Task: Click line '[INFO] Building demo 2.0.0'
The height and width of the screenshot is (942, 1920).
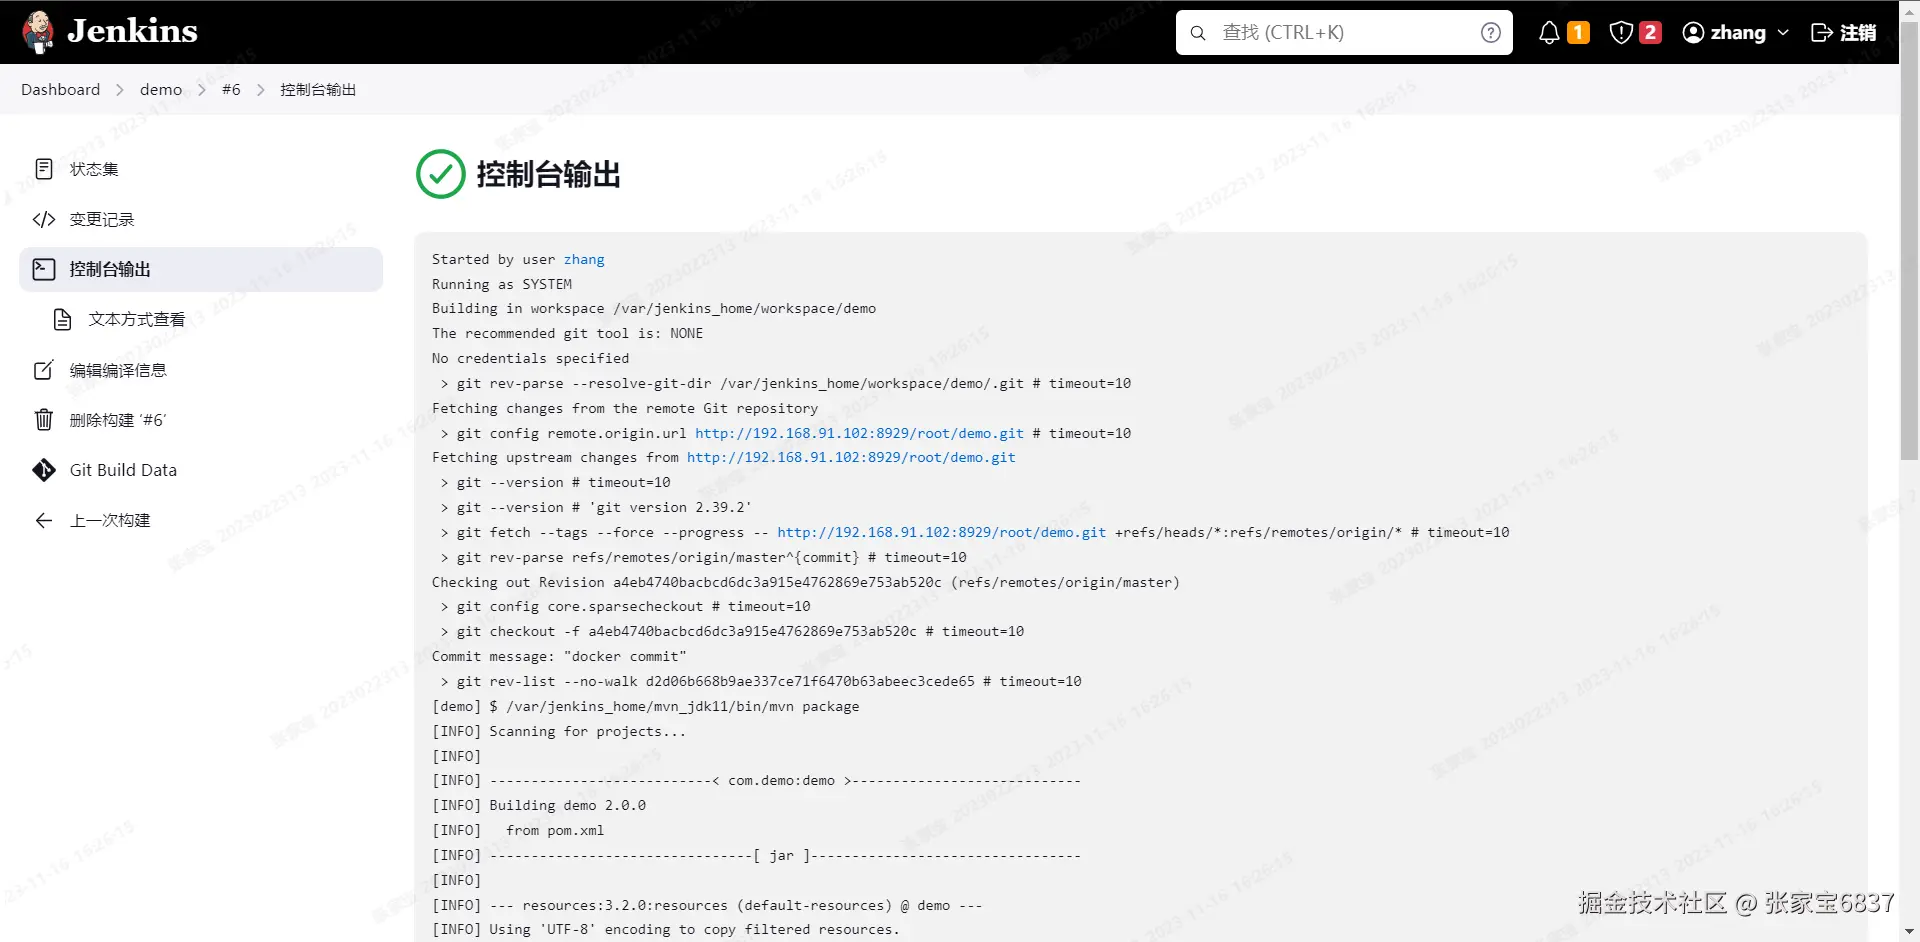Action: [539, 805]
